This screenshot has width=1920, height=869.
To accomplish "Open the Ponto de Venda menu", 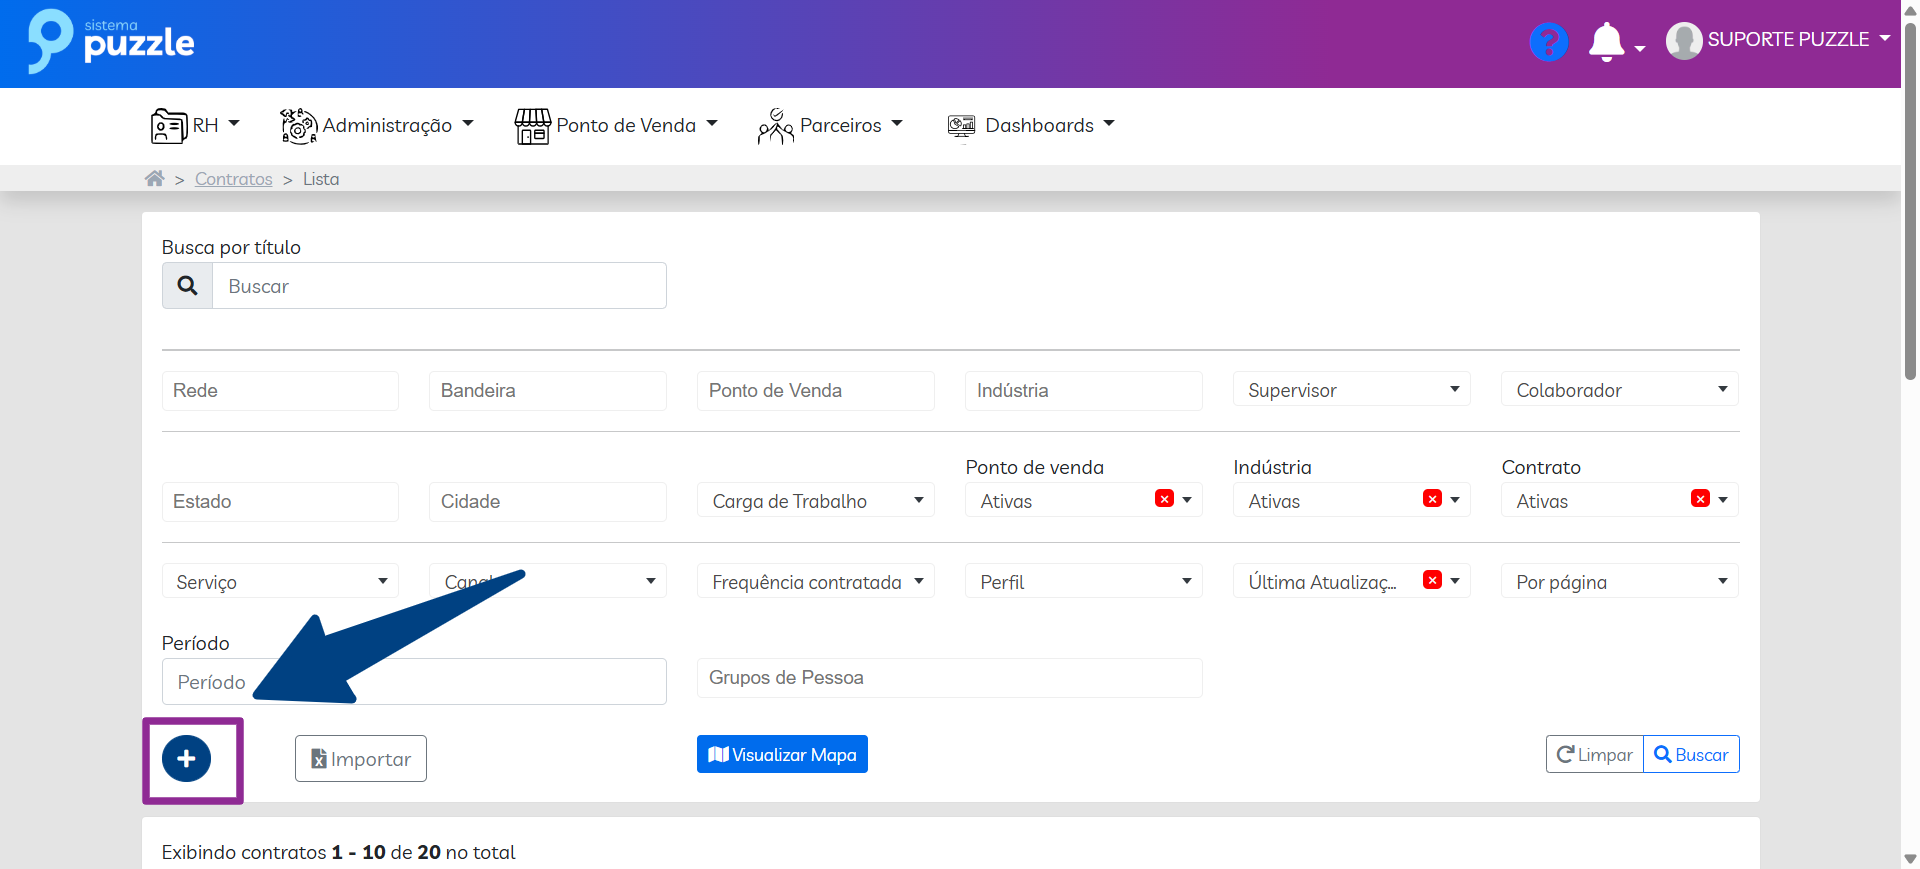I will pos(616,126).
